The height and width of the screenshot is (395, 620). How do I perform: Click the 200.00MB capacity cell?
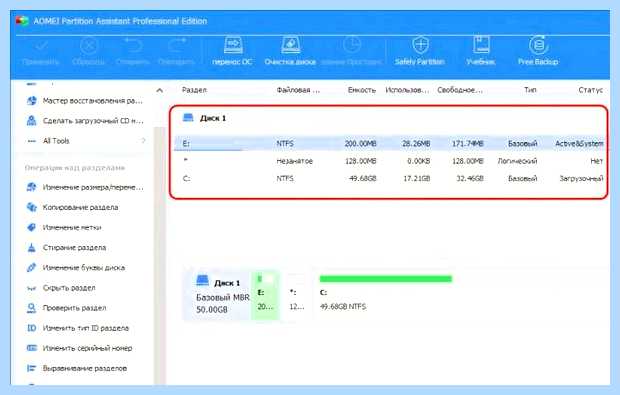pos(360,144)
